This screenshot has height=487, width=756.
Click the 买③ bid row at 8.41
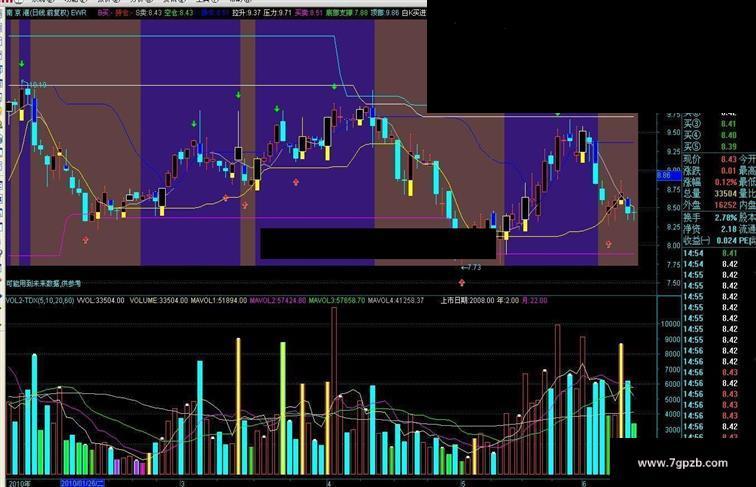tap(711, 124)
